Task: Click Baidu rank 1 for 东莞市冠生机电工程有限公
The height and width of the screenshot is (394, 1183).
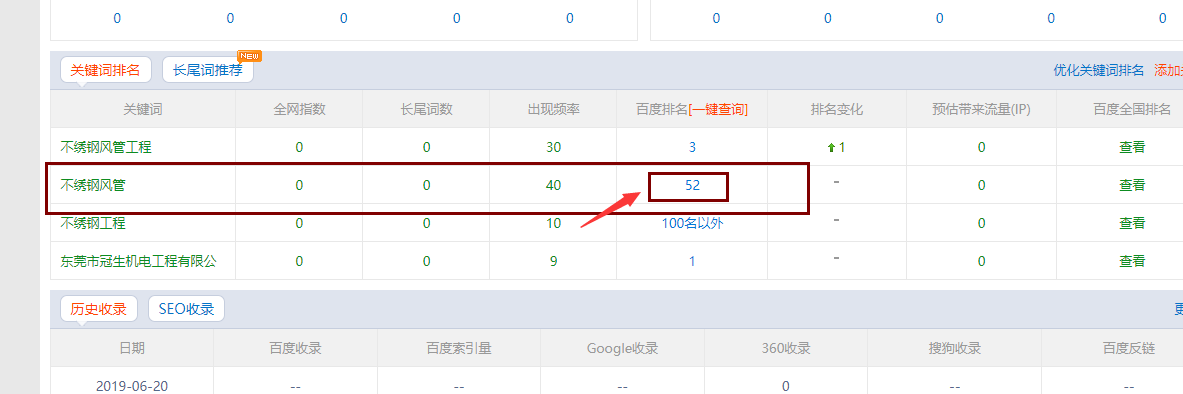Action: 692,261
